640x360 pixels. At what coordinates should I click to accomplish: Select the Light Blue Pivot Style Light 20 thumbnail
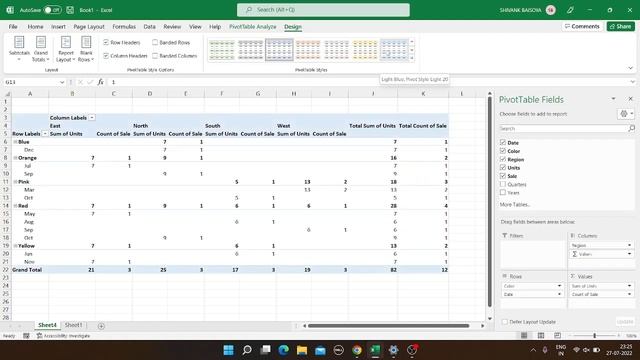click(394, 50)
